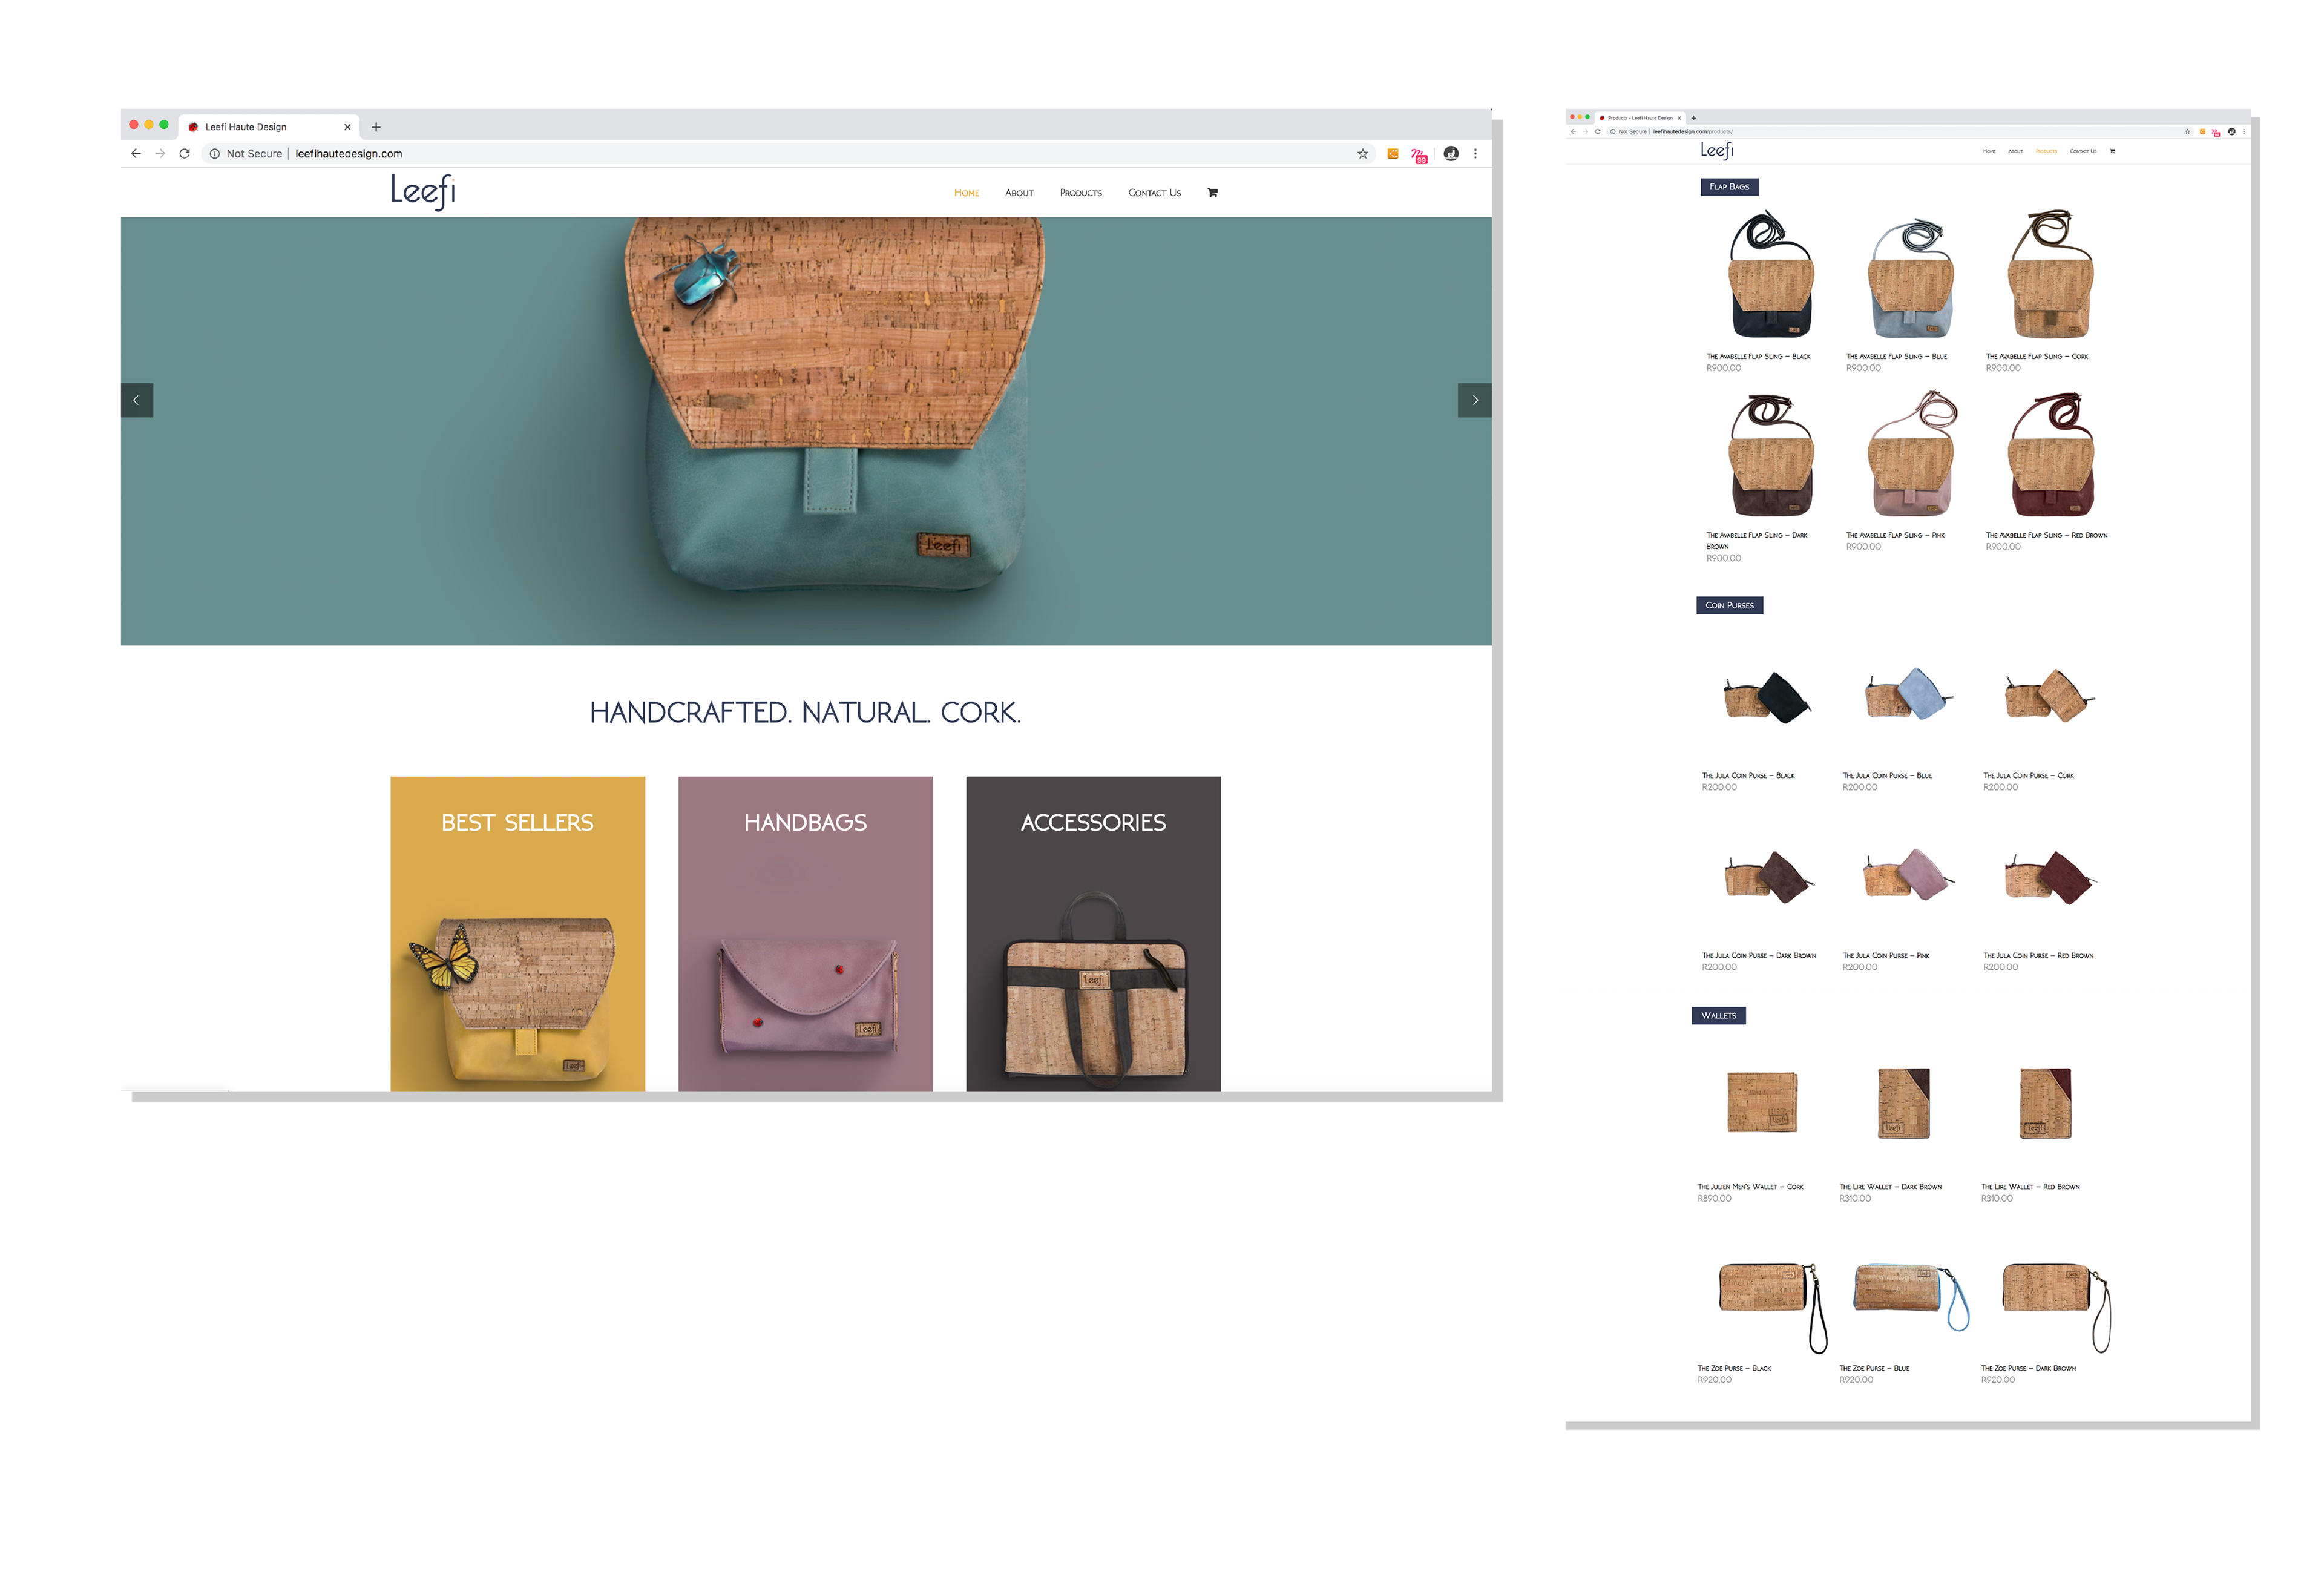The width and height of the screenshot is (2324, 1574).
Task: Open the profile avatar in the main browser toolbar
Action: tap(1451, 154)
